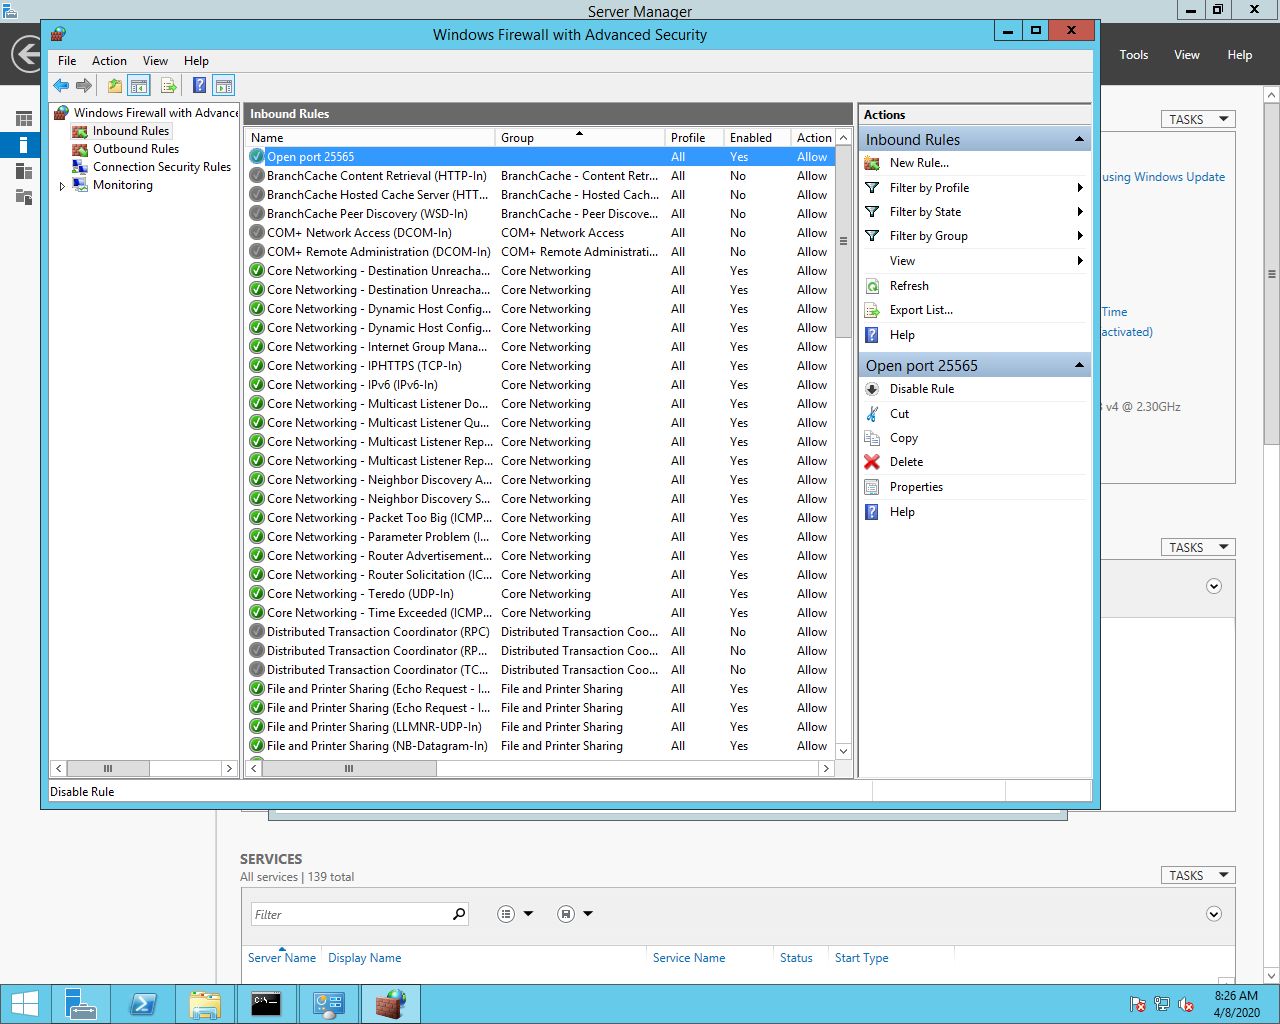Viewport: 1280px width, 1024px height.
Task: Open the Filter by Profile submenu
Action: tap(929, 188)
